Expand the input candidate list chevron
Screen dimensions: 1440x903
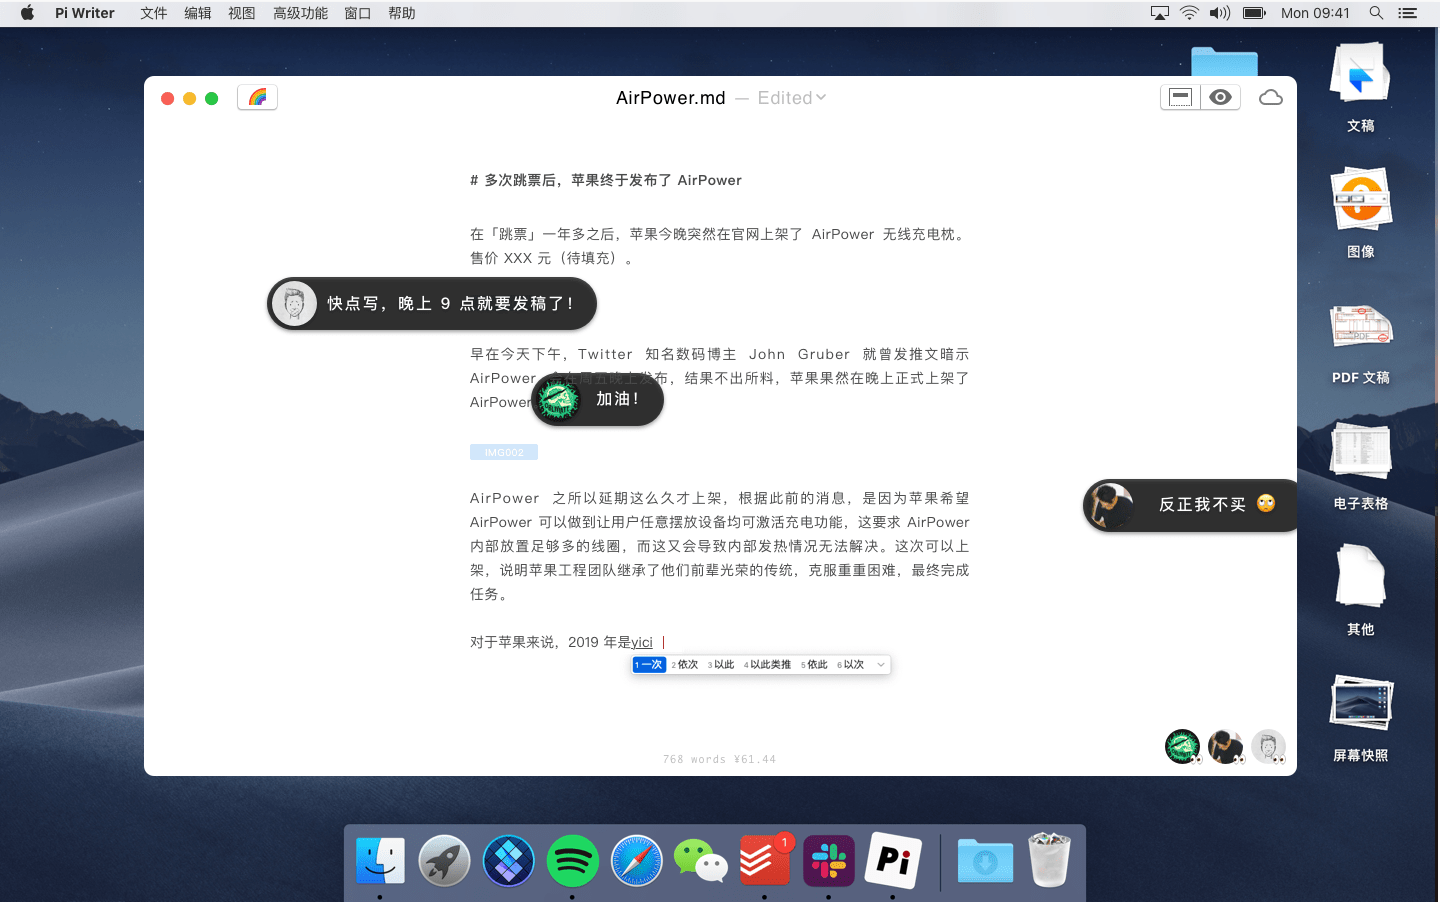pyautogui.click(x=881, y=665)
